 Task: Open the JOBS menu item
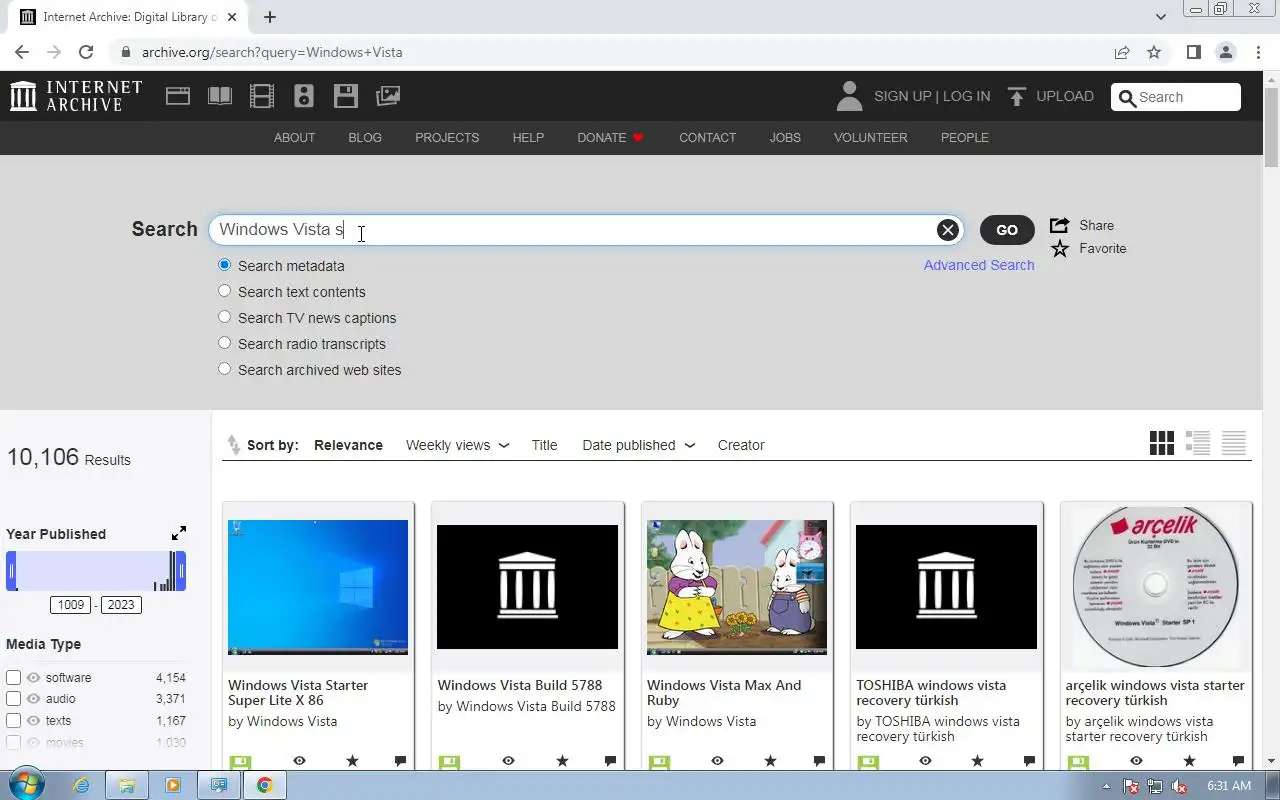click(785, 138)
